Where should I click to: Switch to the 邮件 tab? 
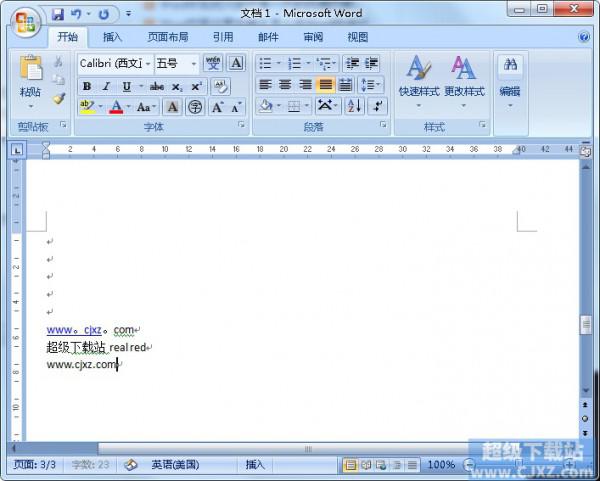(268, 37)
